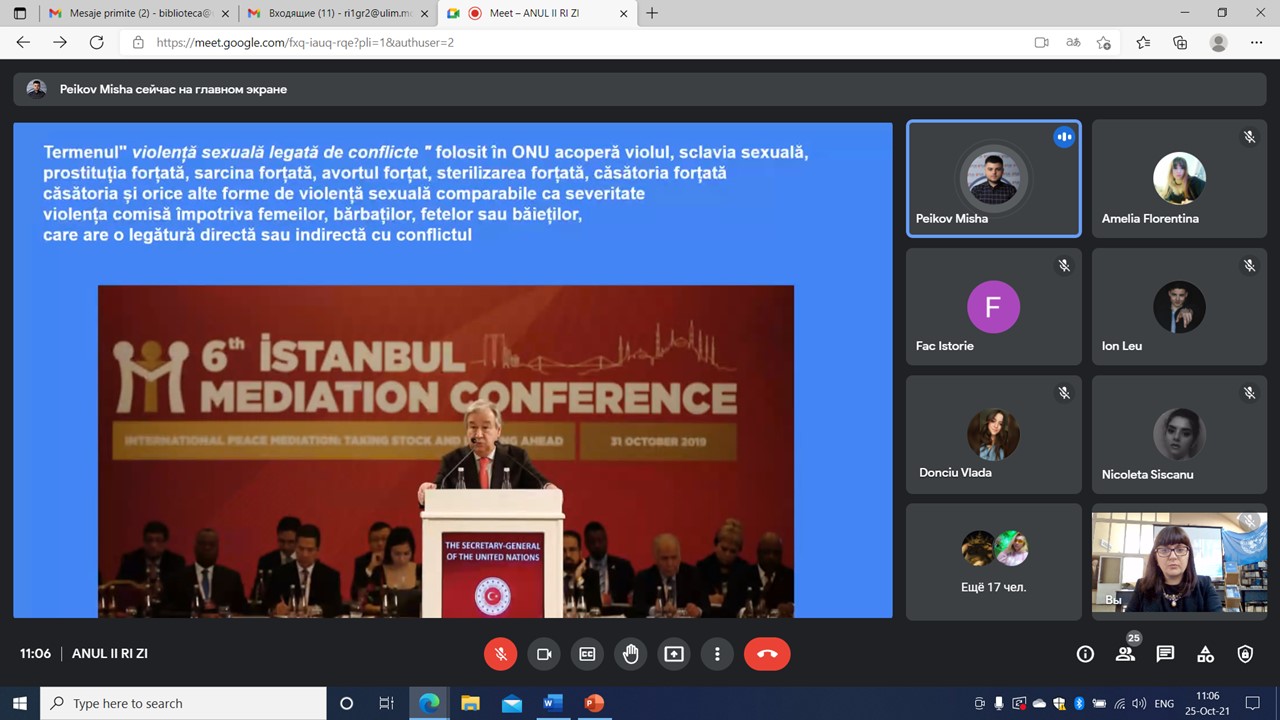Raise hand in the meeting
Viewport: 1280px width, 720px height.
[631, 654]
